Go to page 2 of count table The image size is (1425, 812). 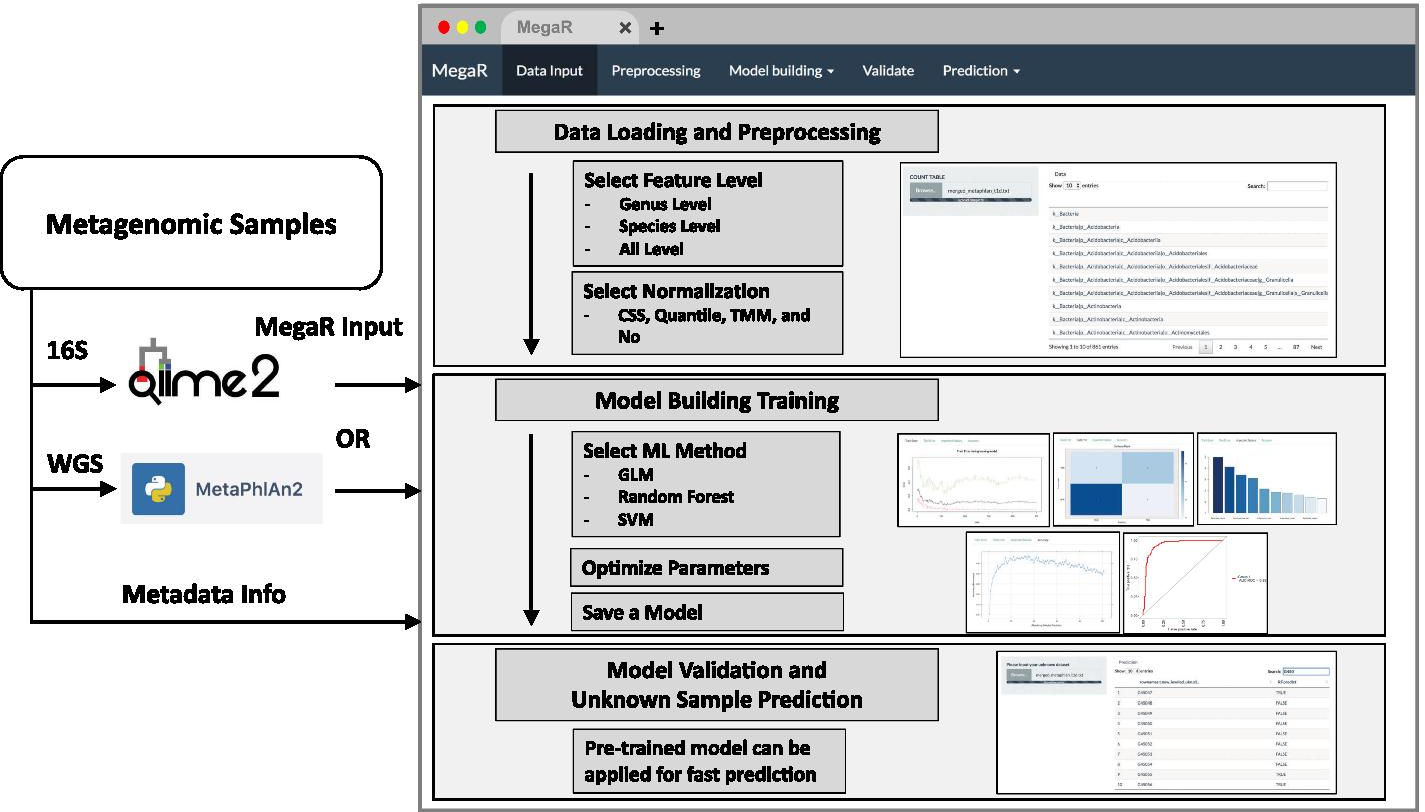click(1221, 347)
